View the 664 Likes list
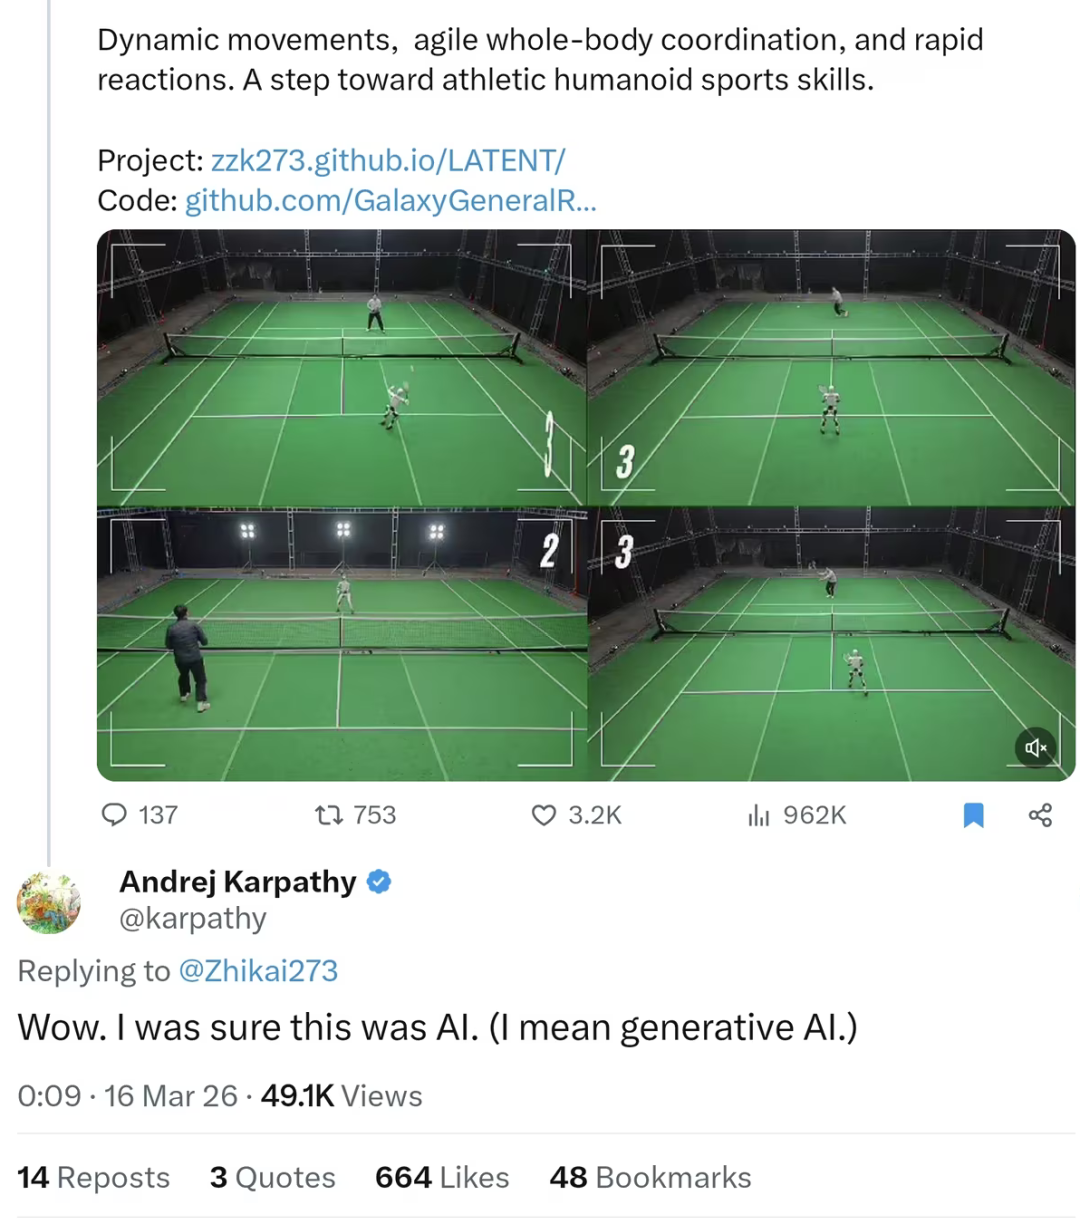1080x1224 pixels. pyautogui.click(x=442, y=1177)
